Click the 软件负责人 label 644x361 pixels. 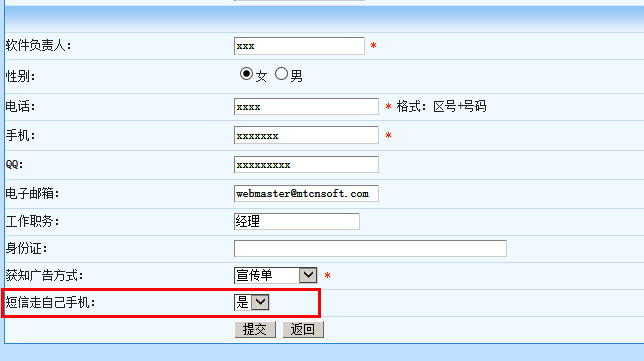pos(39,46)
